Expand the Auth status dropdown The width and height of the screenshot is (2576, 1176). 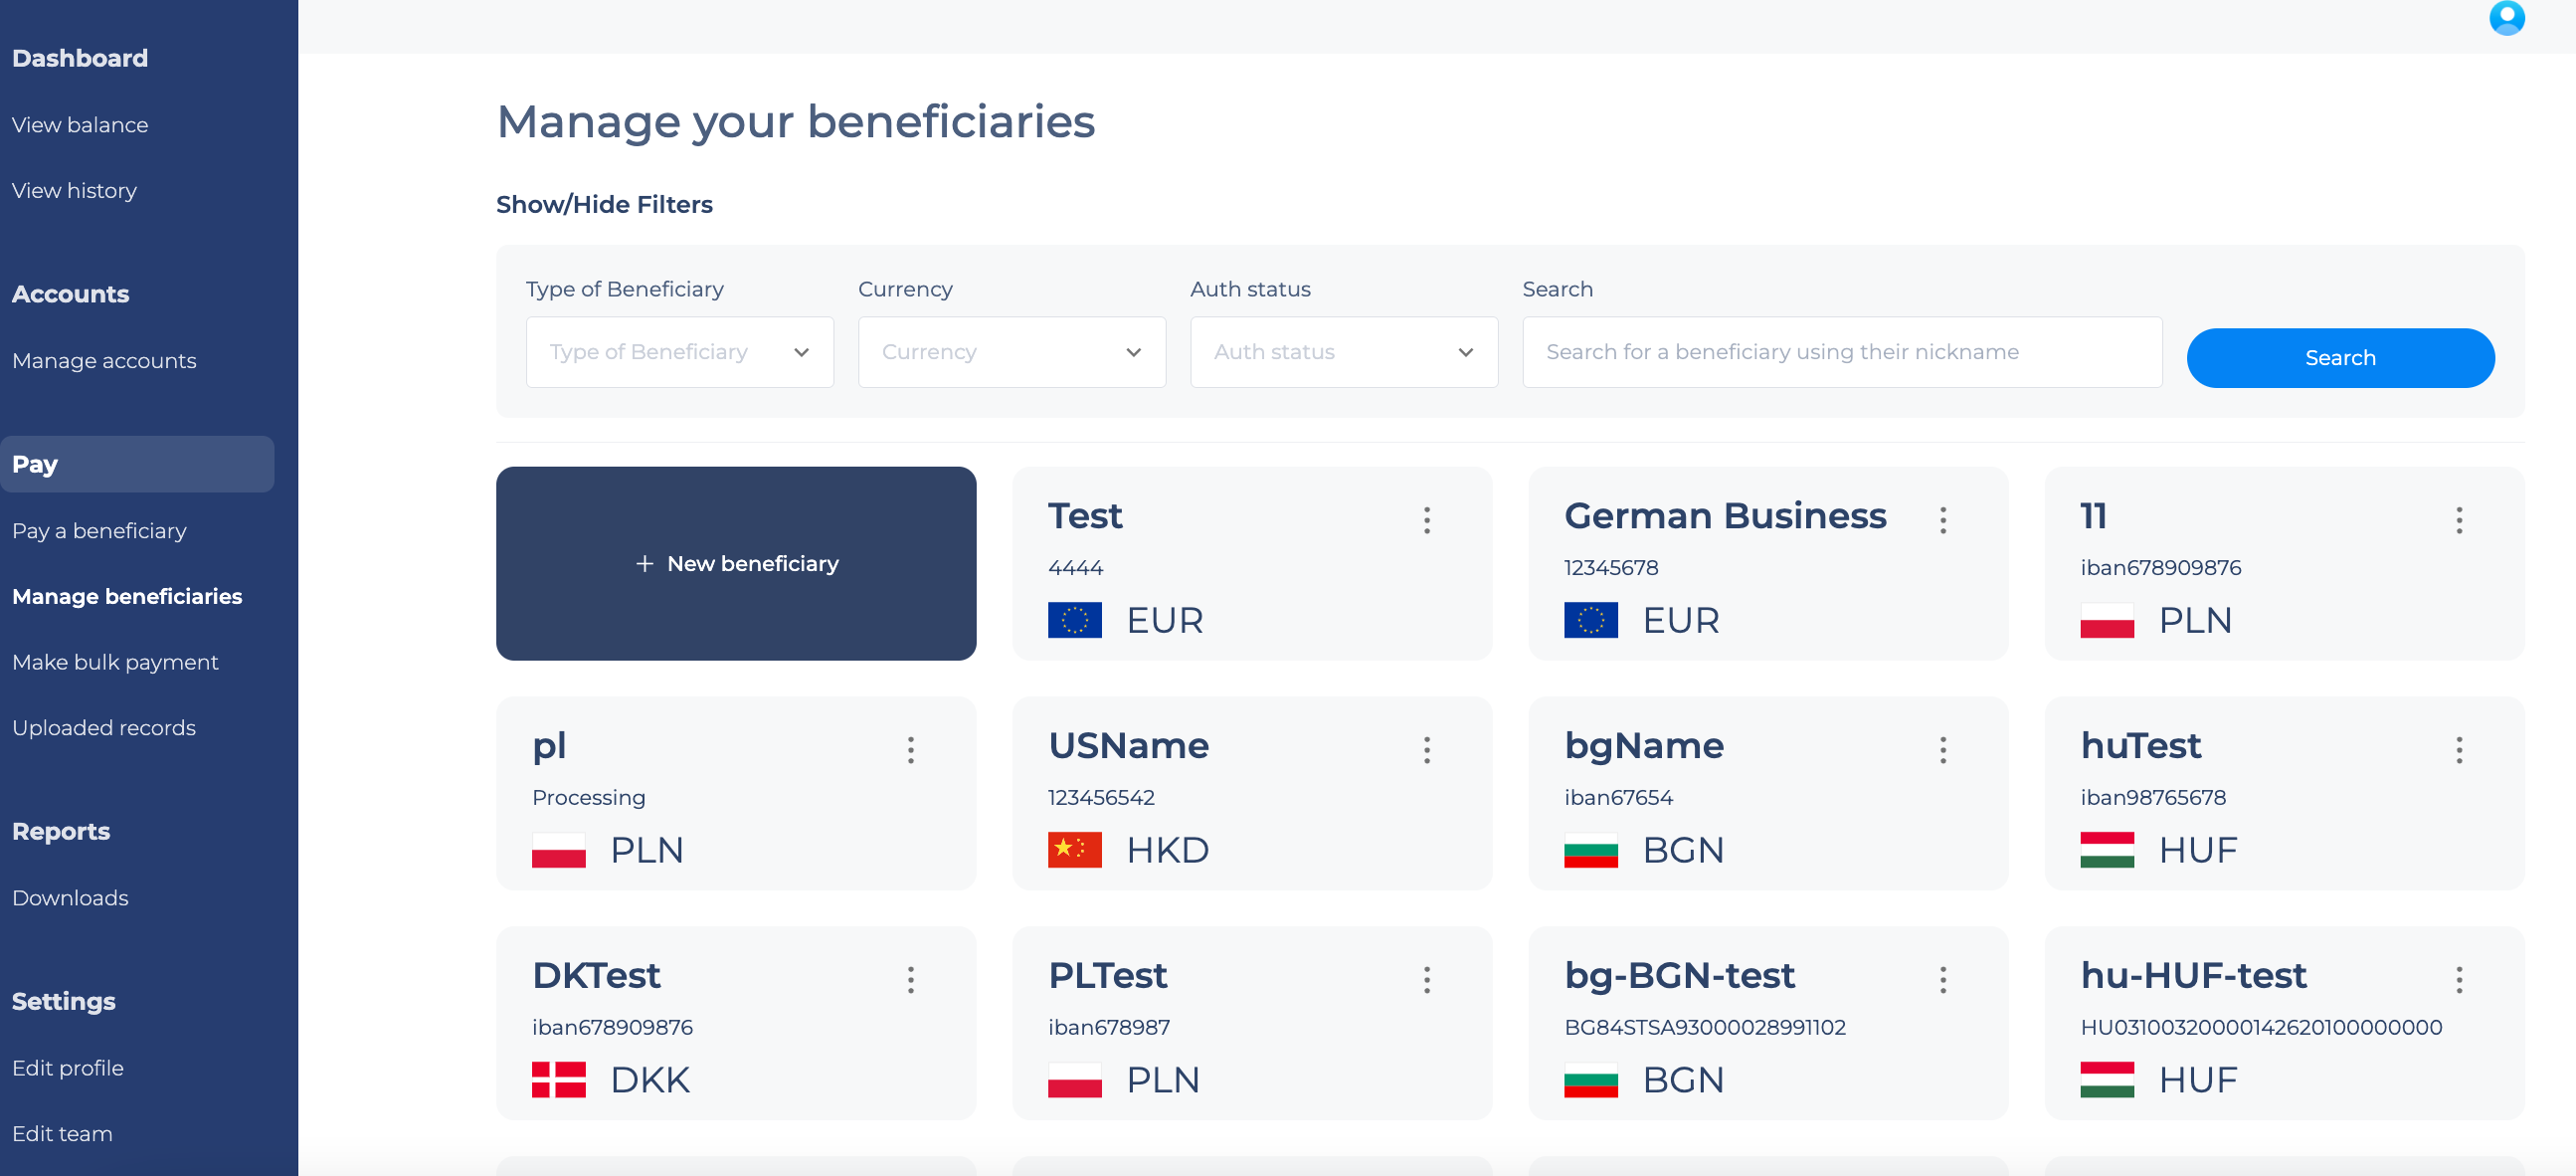[x=1344, y=352]
